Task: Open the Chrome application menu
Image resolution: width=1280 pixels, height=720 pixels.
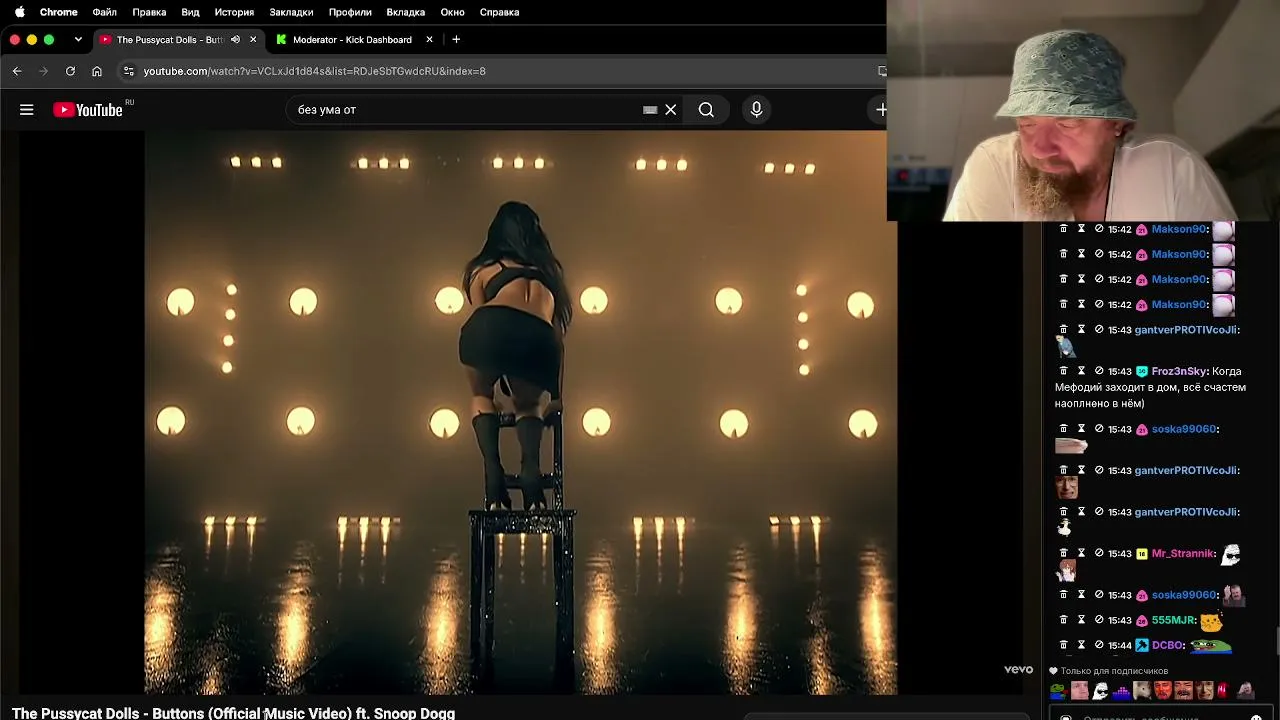Action: 59,12
